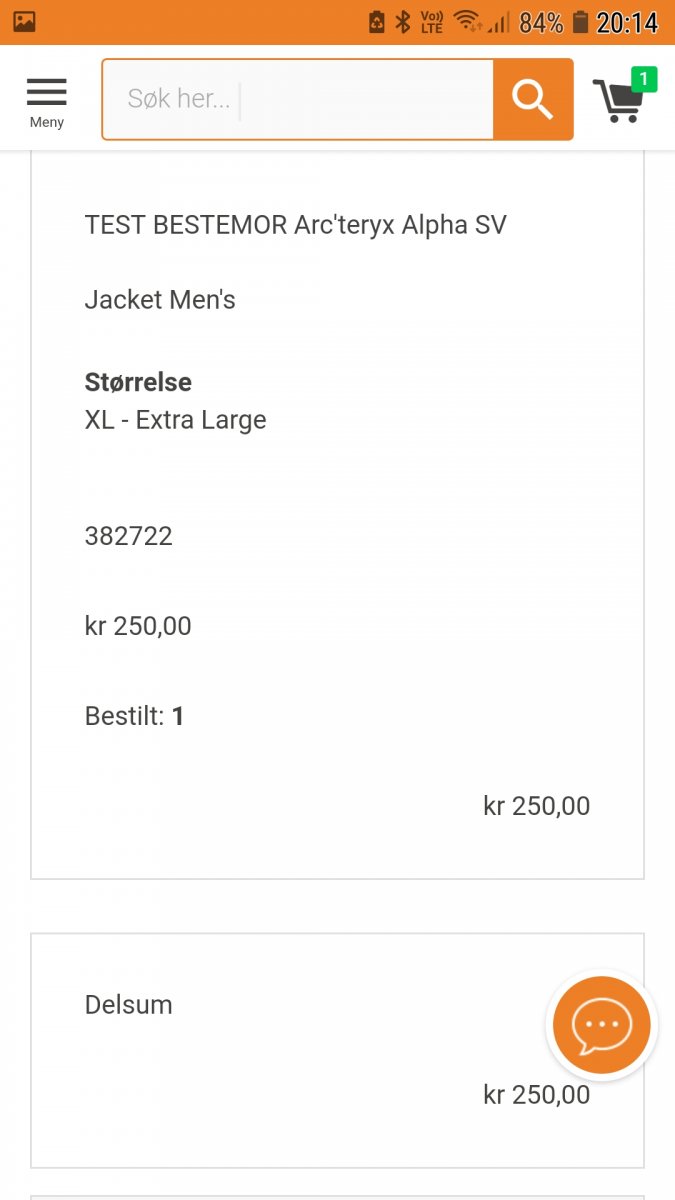
Task: Select the product number 382722
Action: coord(129,536)
